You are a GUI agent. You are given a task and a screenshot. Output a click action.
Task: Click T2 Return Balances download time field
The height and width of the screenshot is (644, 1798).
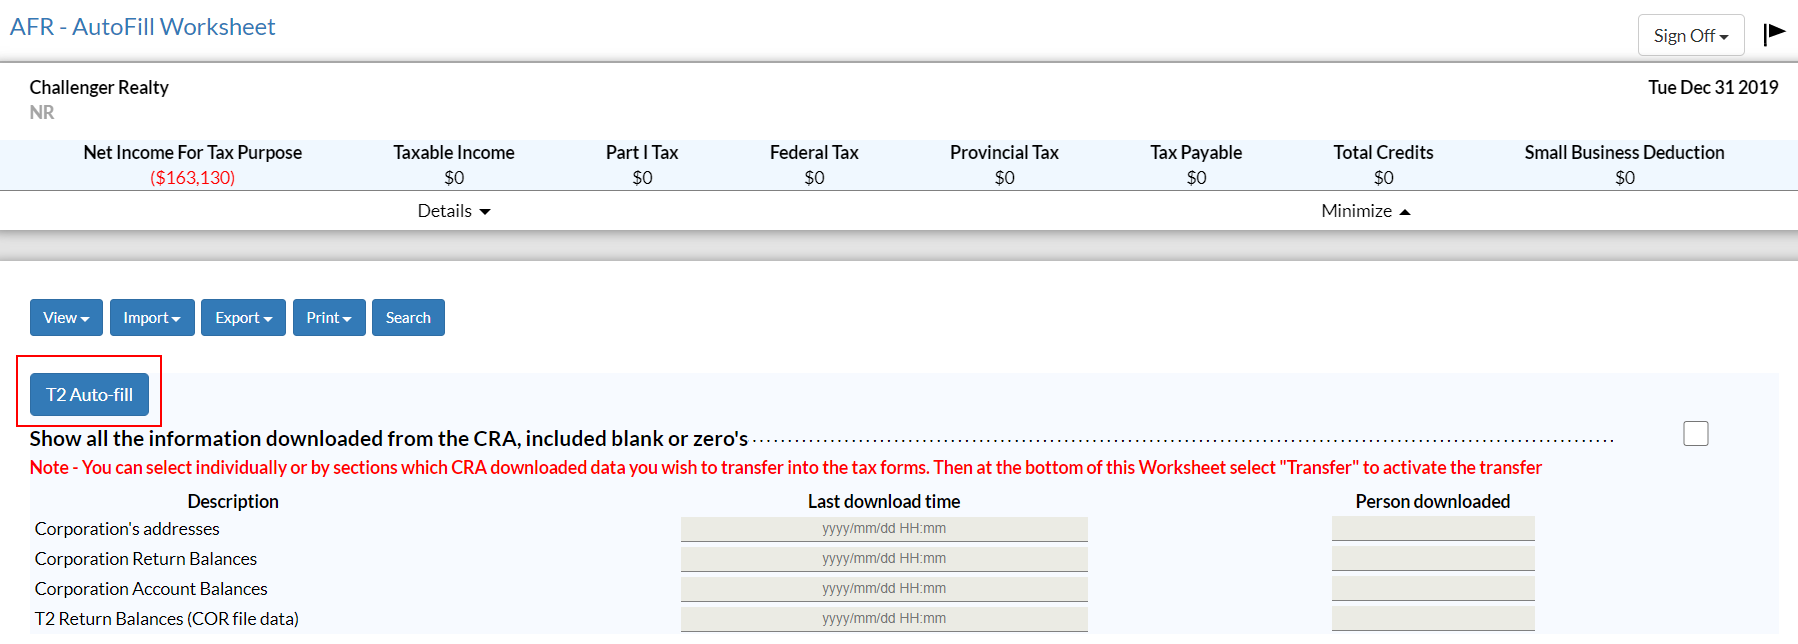884,619
